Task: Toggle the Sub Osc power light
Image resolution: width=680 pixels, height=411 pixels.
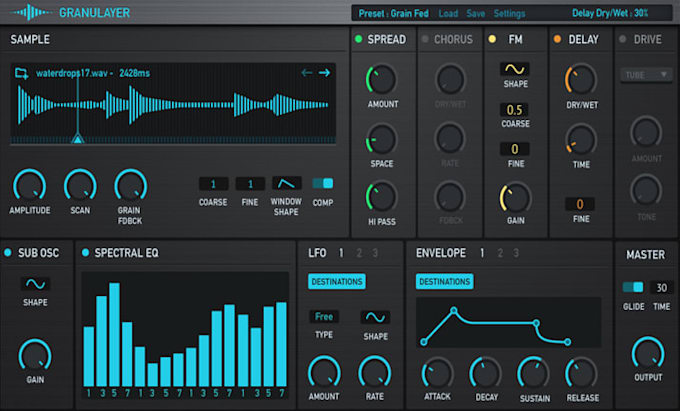Action: click(8, 252)
